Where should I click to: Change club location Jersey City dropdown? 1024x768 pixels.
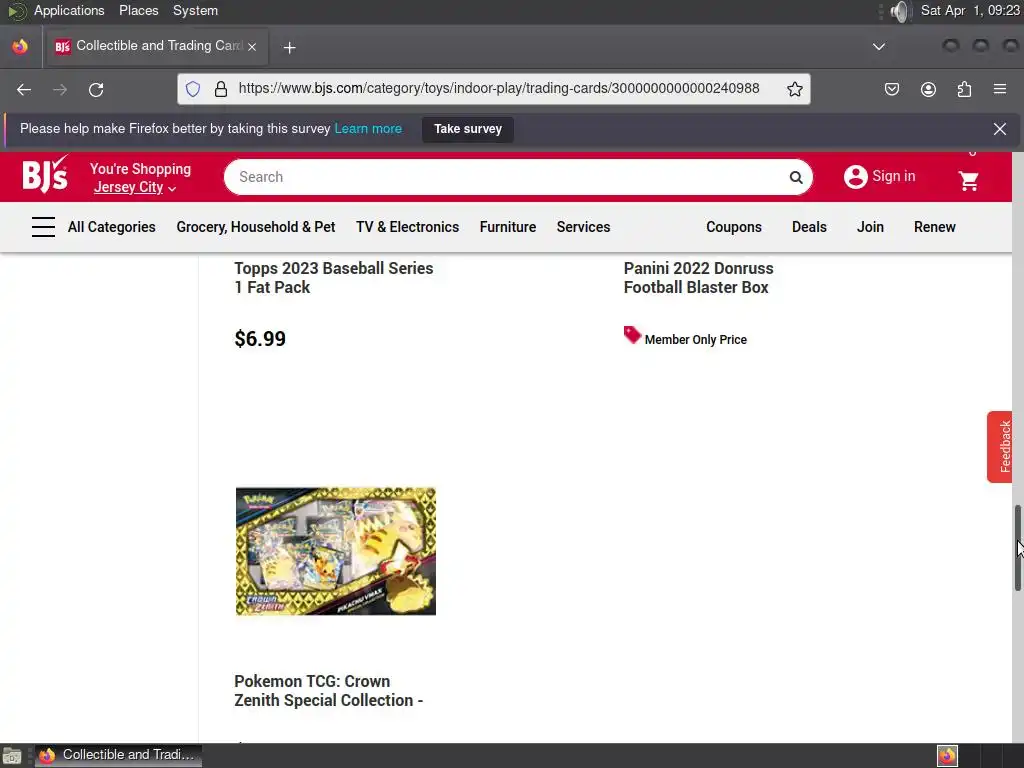click(x=135, y=187)
